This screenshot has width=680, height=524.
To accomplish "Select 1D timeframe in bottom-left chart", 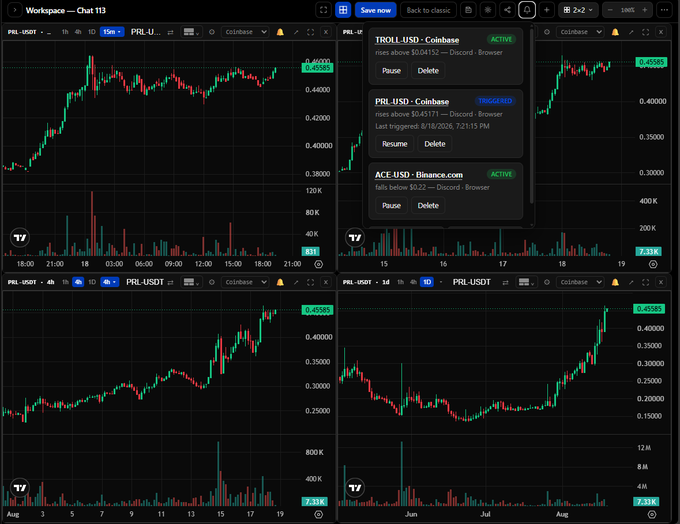I will (x=92, y=282).
